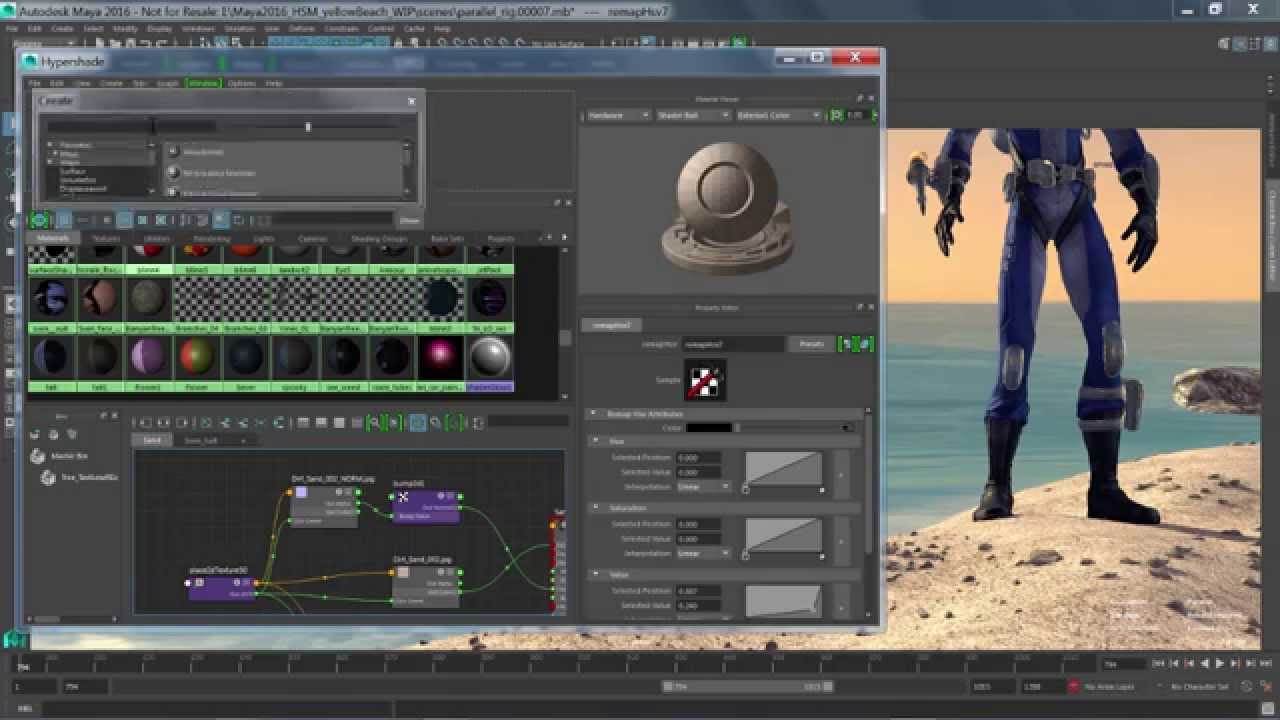Click the highlighted grid toggle icon in graph toolbar

[417, 422]
